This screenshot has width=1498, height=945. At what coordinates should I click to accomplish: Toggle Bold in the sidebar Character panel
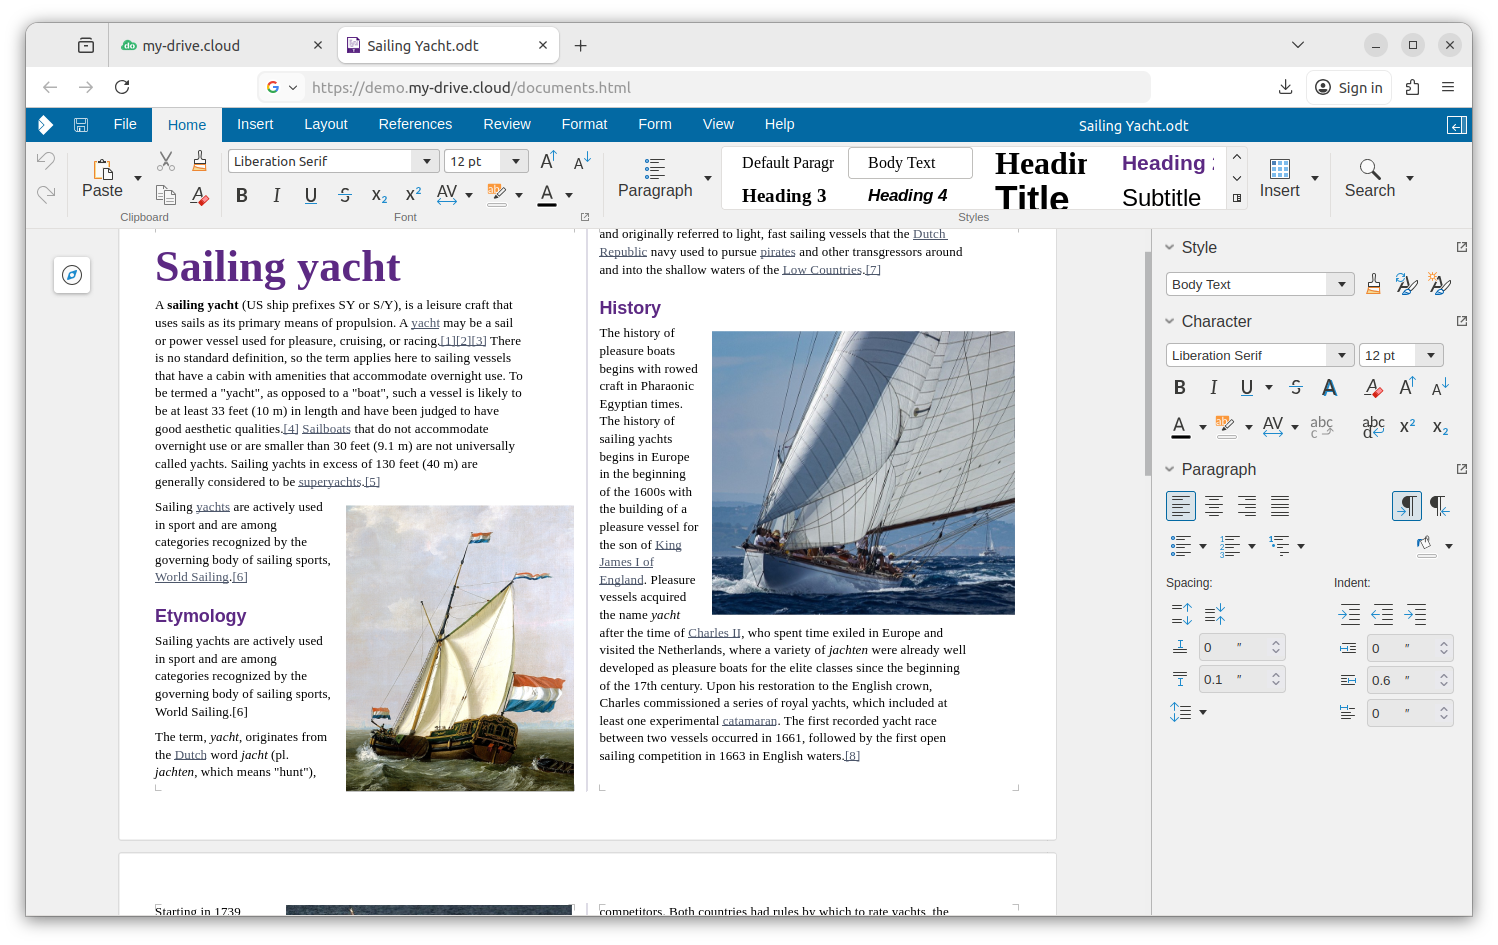pos(1180,387)
